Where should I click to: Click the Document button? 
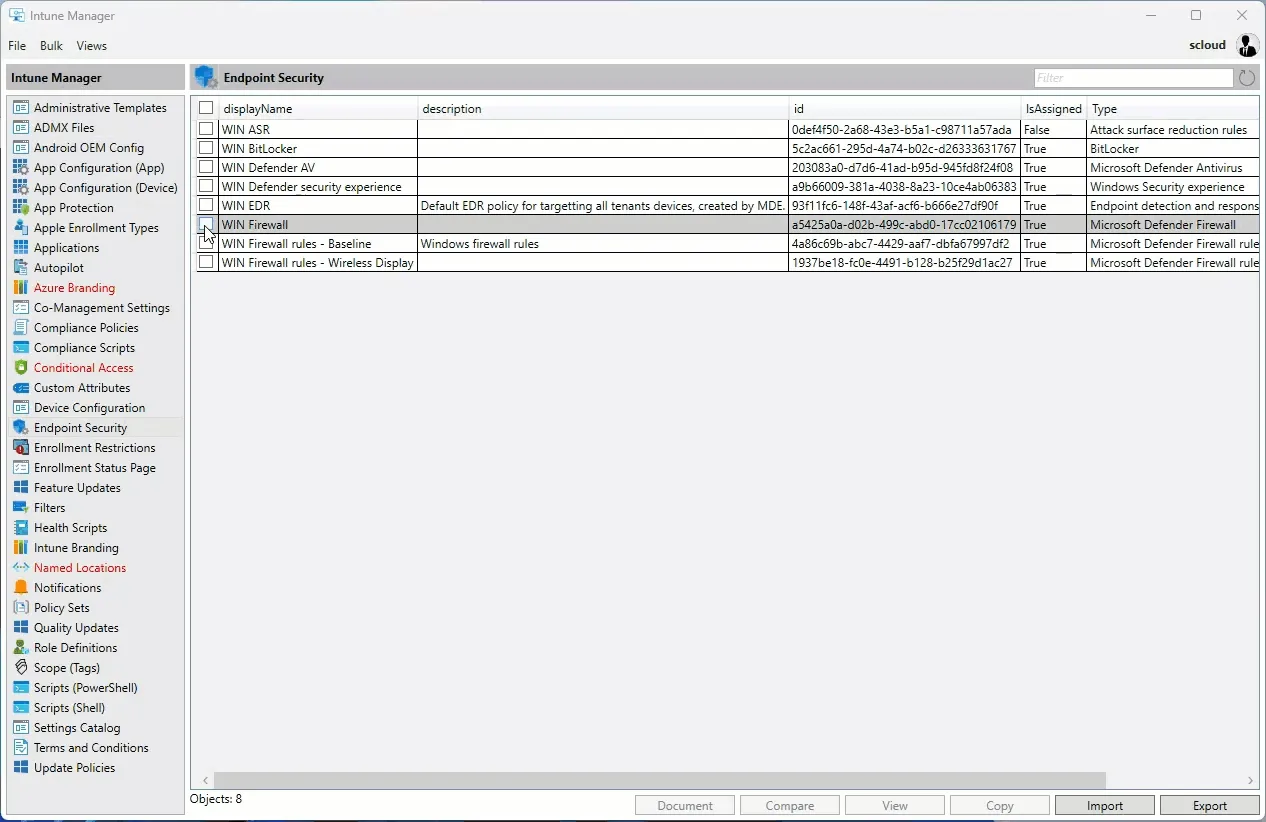(685, 806)
